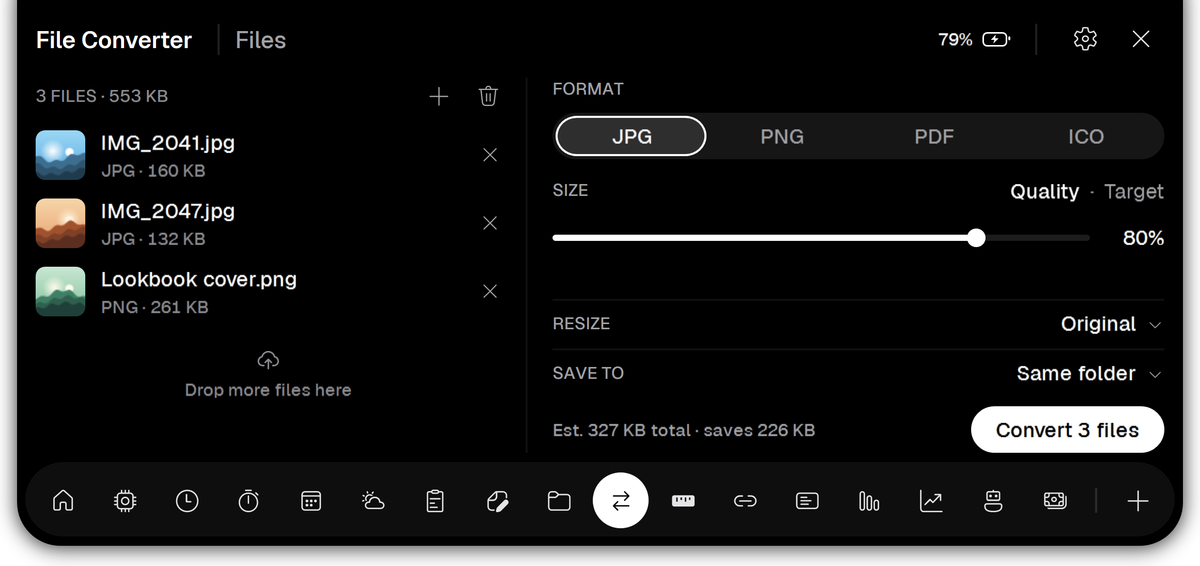Expand the Resize Original dropdown
The width and height of the screenshot is (1200, 566).
tap(1111, 324)
